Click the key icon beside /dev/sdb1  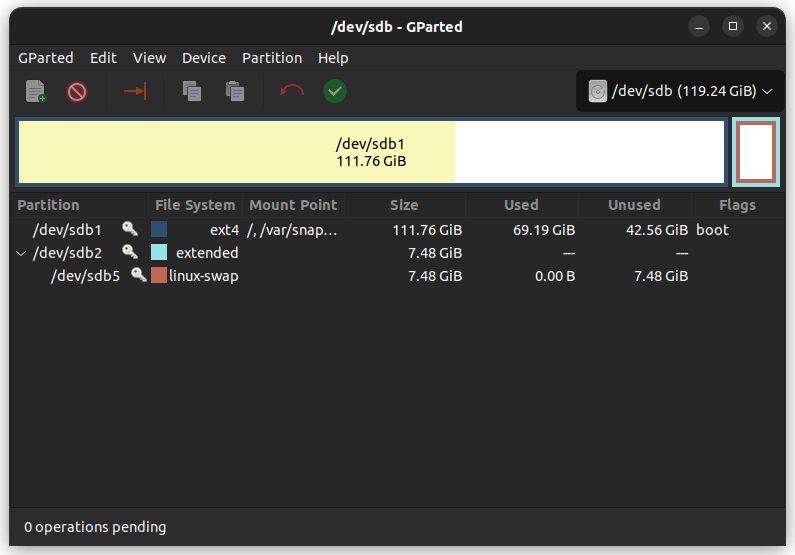click(130, 229)
